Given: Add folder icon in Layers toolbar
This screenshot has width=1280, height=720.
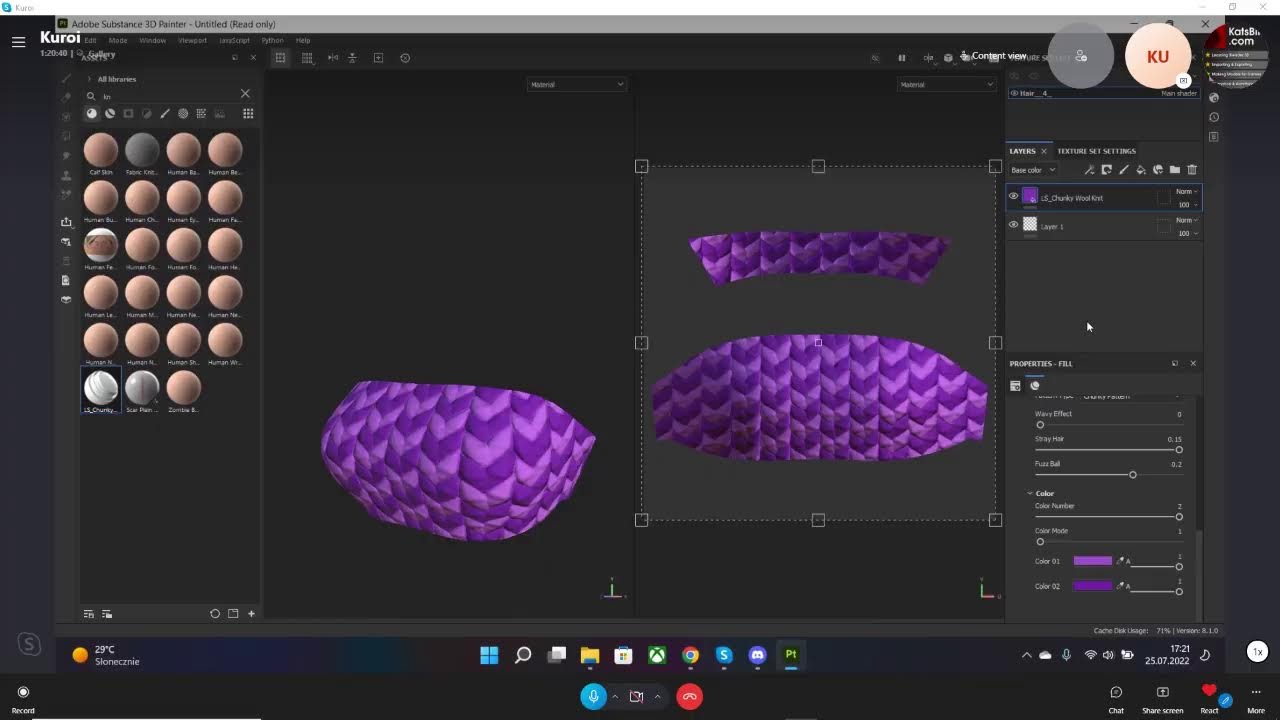Looking at the screenshot, I should pyautogui.click(x=1175, y=170).
